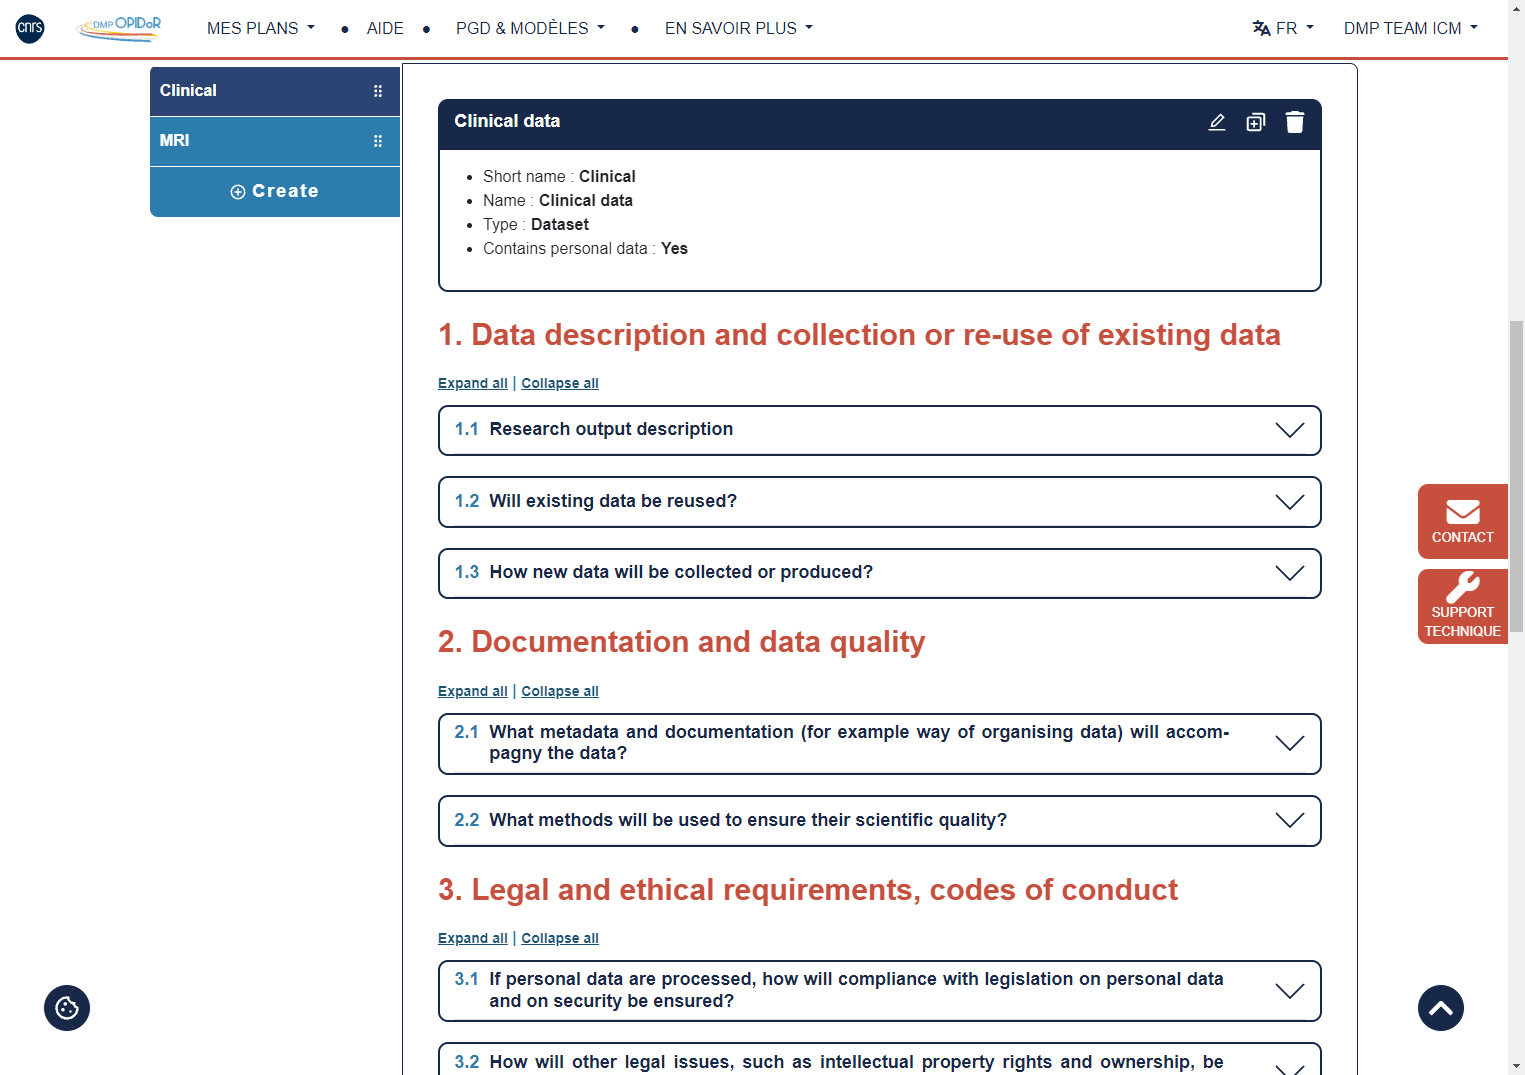
Task: Expand 1.1 Research output description
Action: pos(880,430)
